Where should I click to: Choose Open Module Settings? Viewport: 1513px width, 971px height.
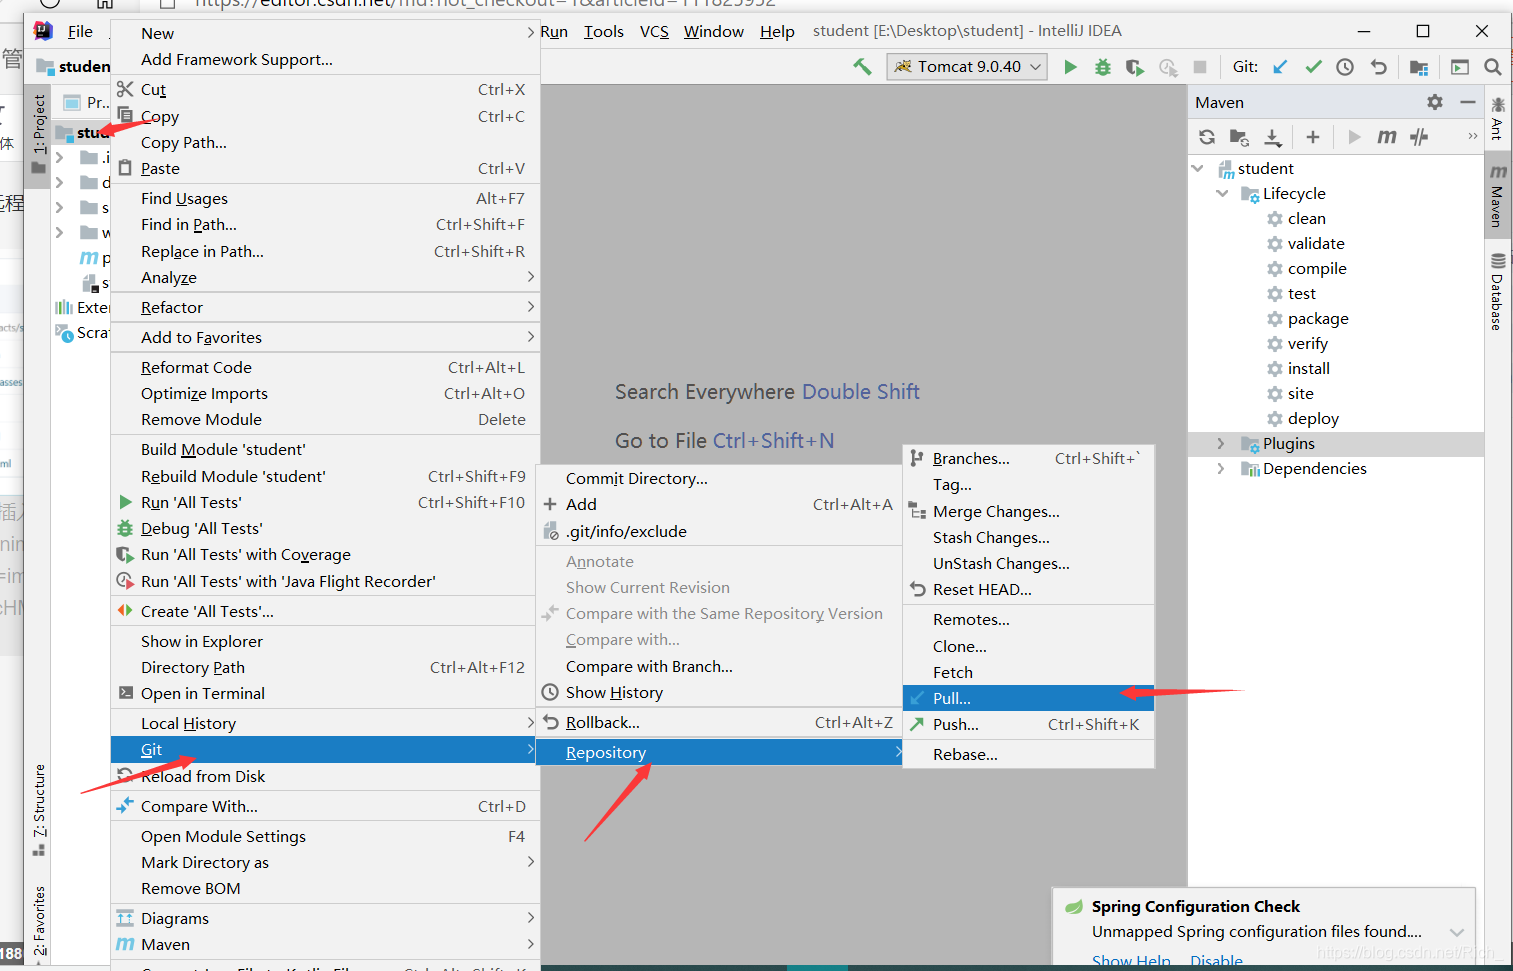[x=325, y=836]
